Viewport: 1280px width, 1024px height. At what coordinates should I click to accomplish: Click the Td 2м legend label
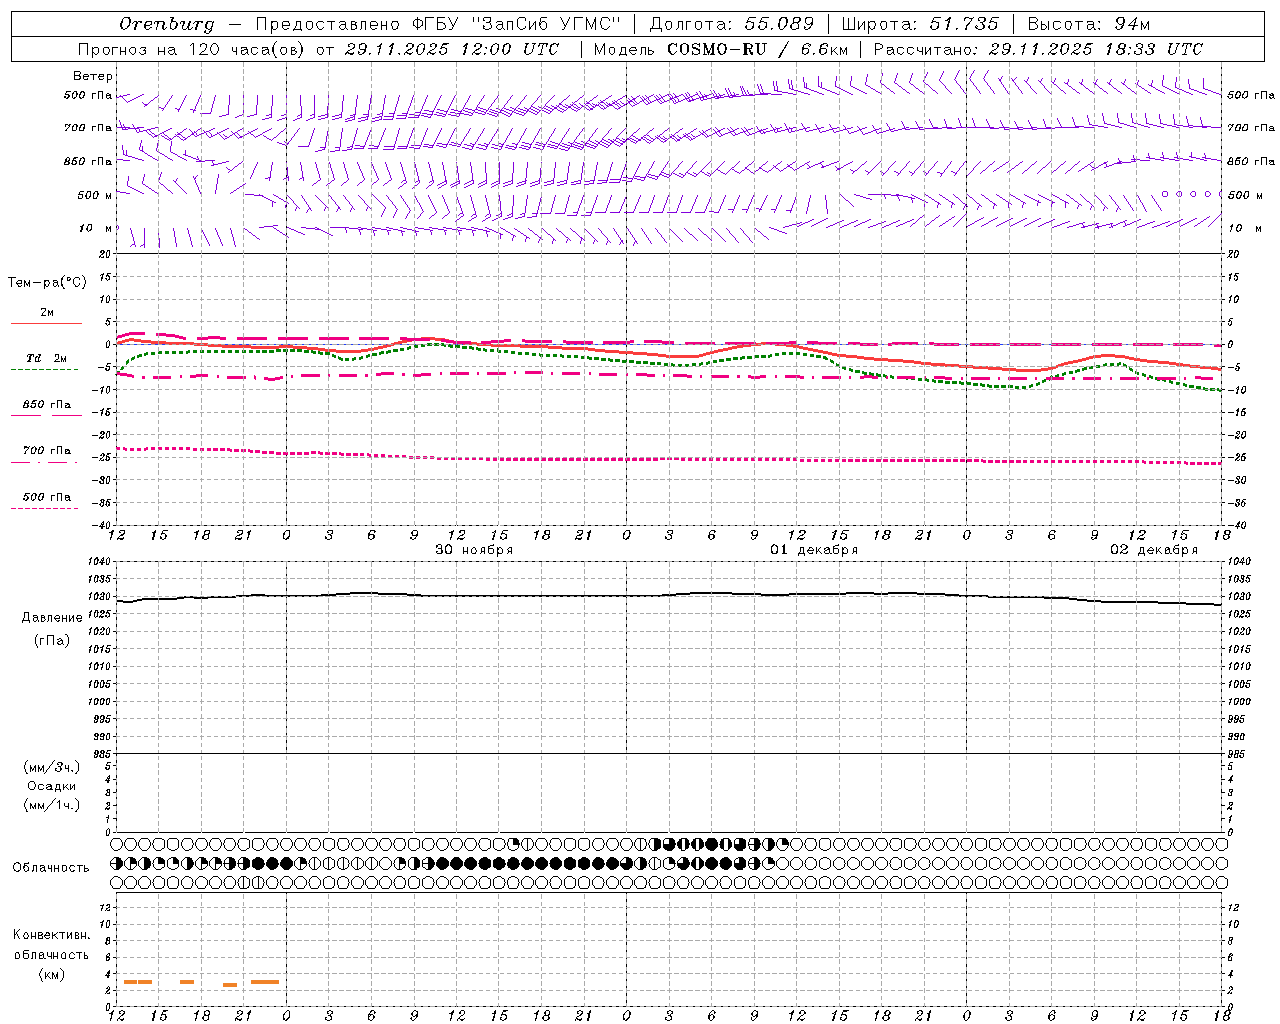47,358
